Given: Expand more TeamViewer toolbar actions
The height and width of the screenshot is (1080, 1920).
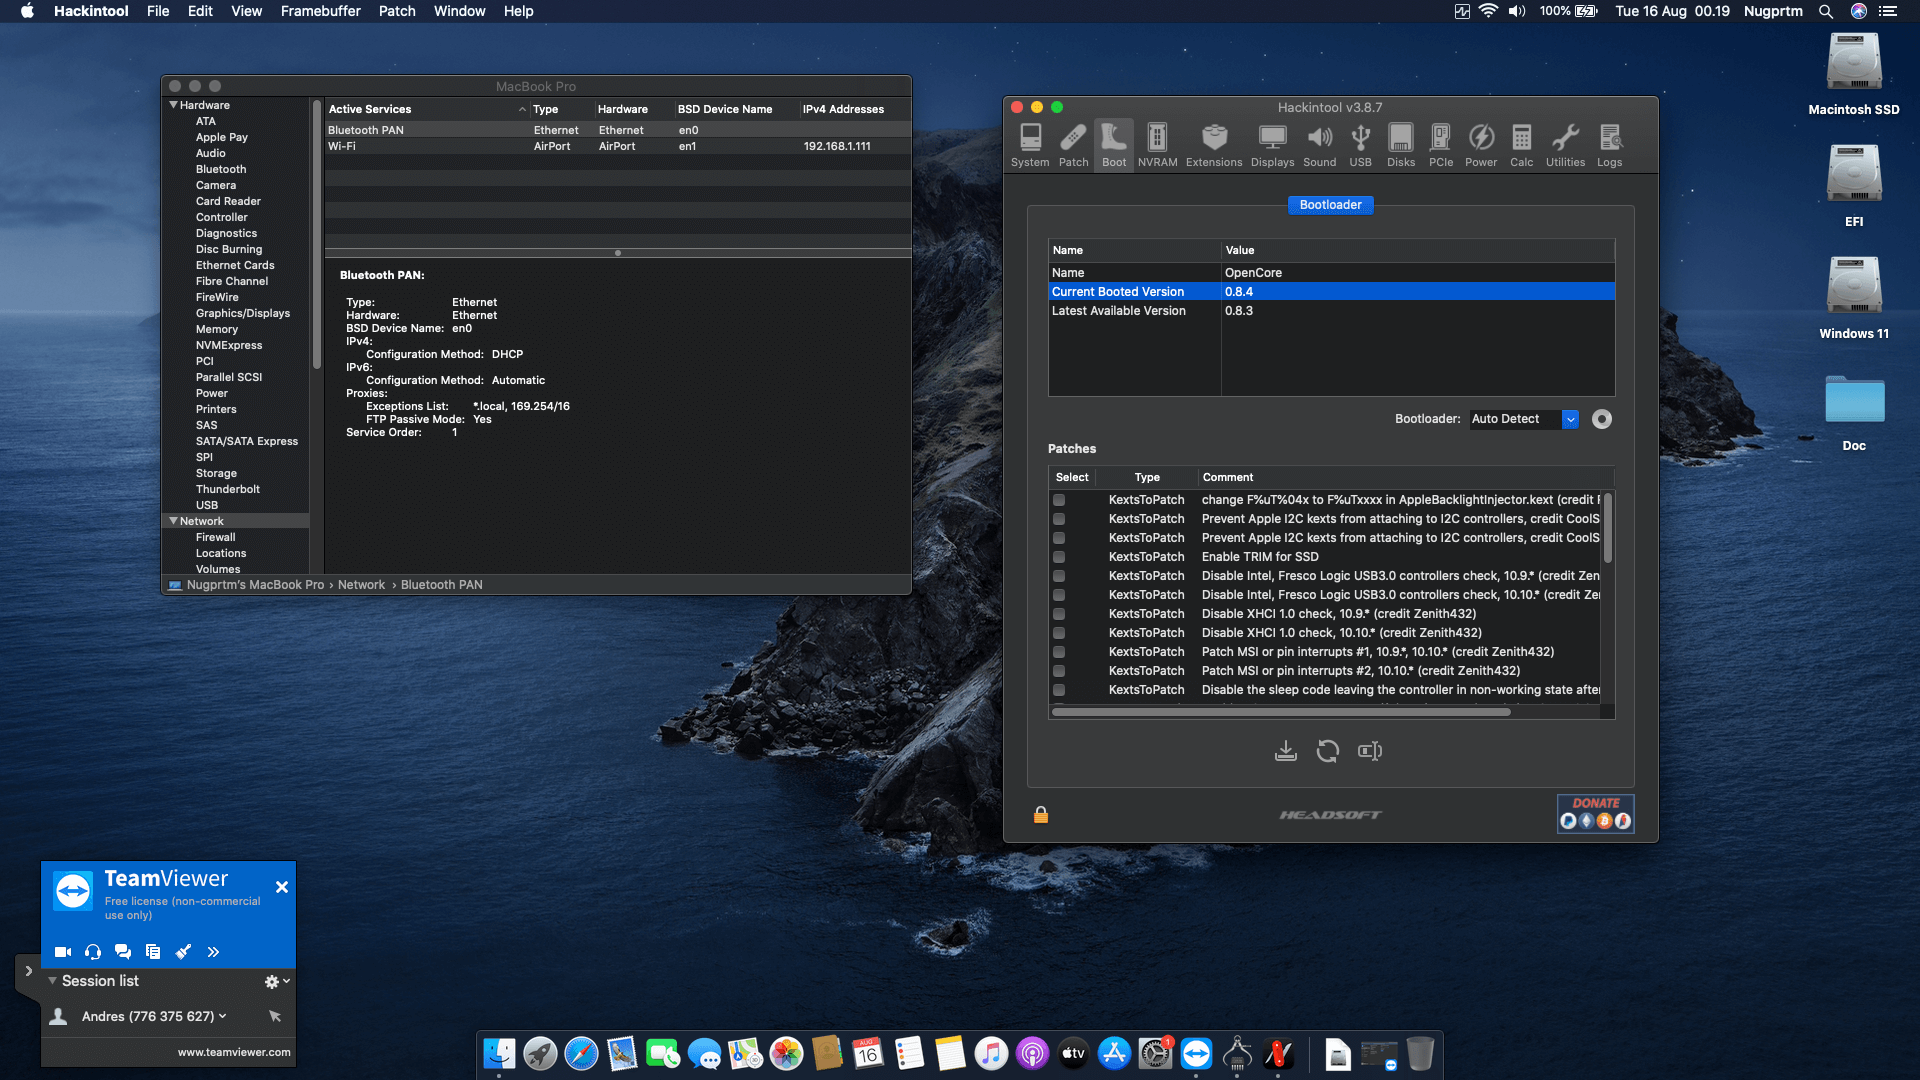Looking at the screenshot, I should coord(213,952).
